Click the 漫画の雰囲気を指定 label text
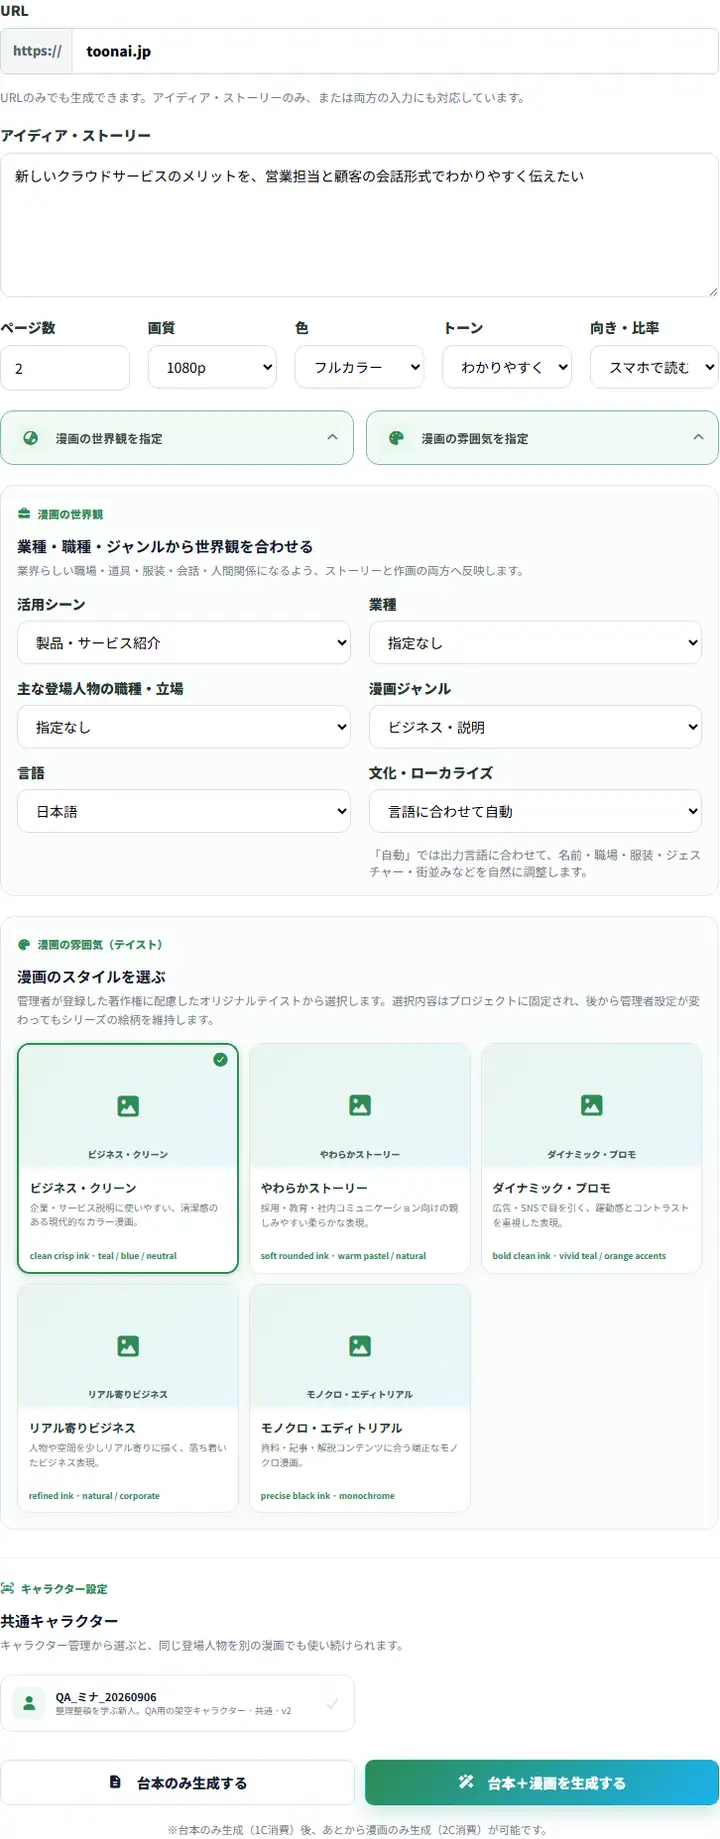 pos(475,438)
